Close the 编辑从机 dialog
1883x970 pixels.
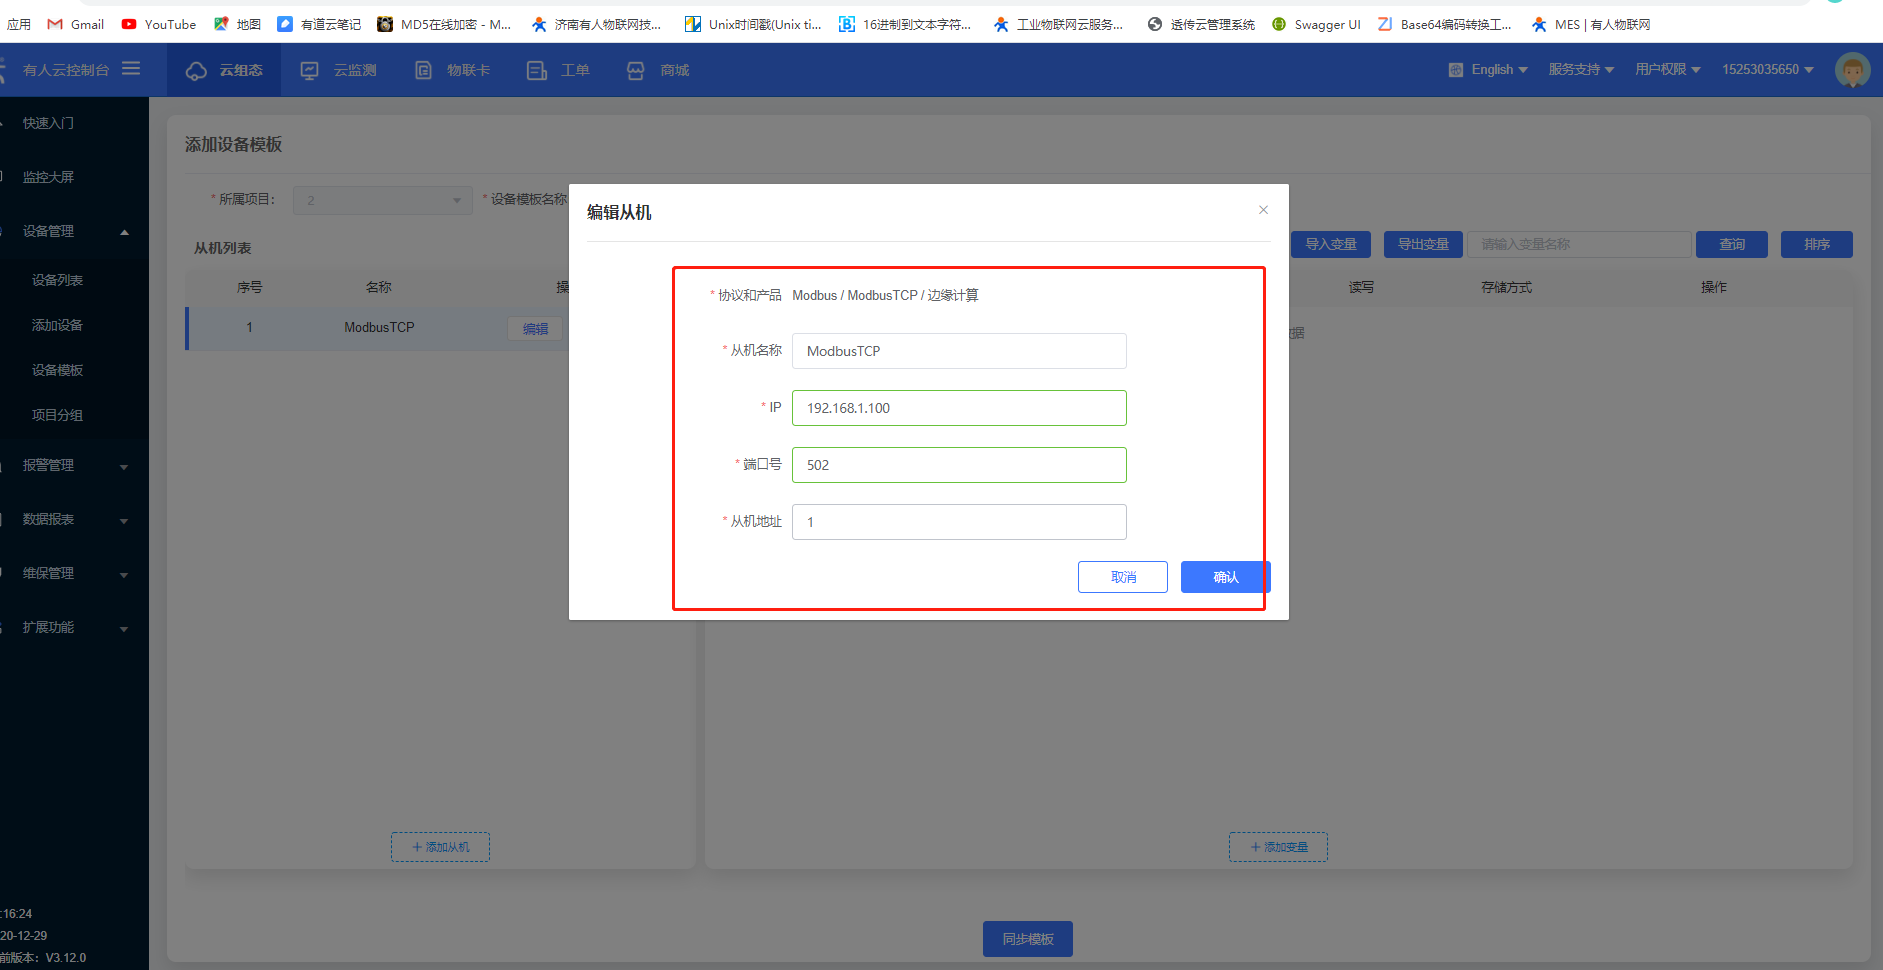pyautogui.click(x=1263, y=210)
